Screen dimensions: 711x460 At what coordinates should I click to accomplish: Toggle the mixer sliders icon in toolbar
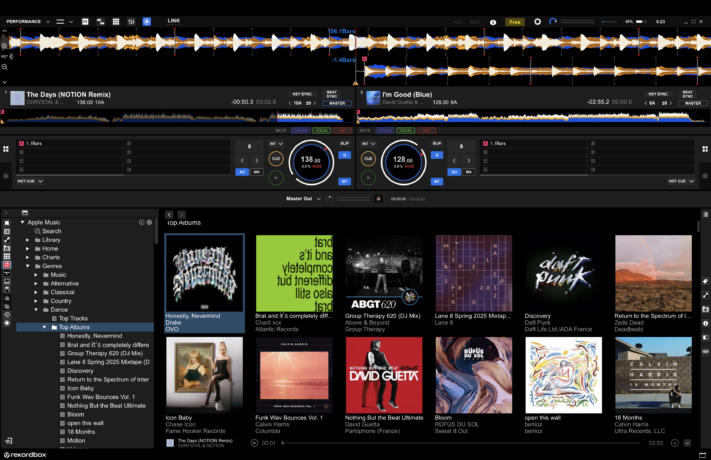pyautogui.click(x=131, y=21)
